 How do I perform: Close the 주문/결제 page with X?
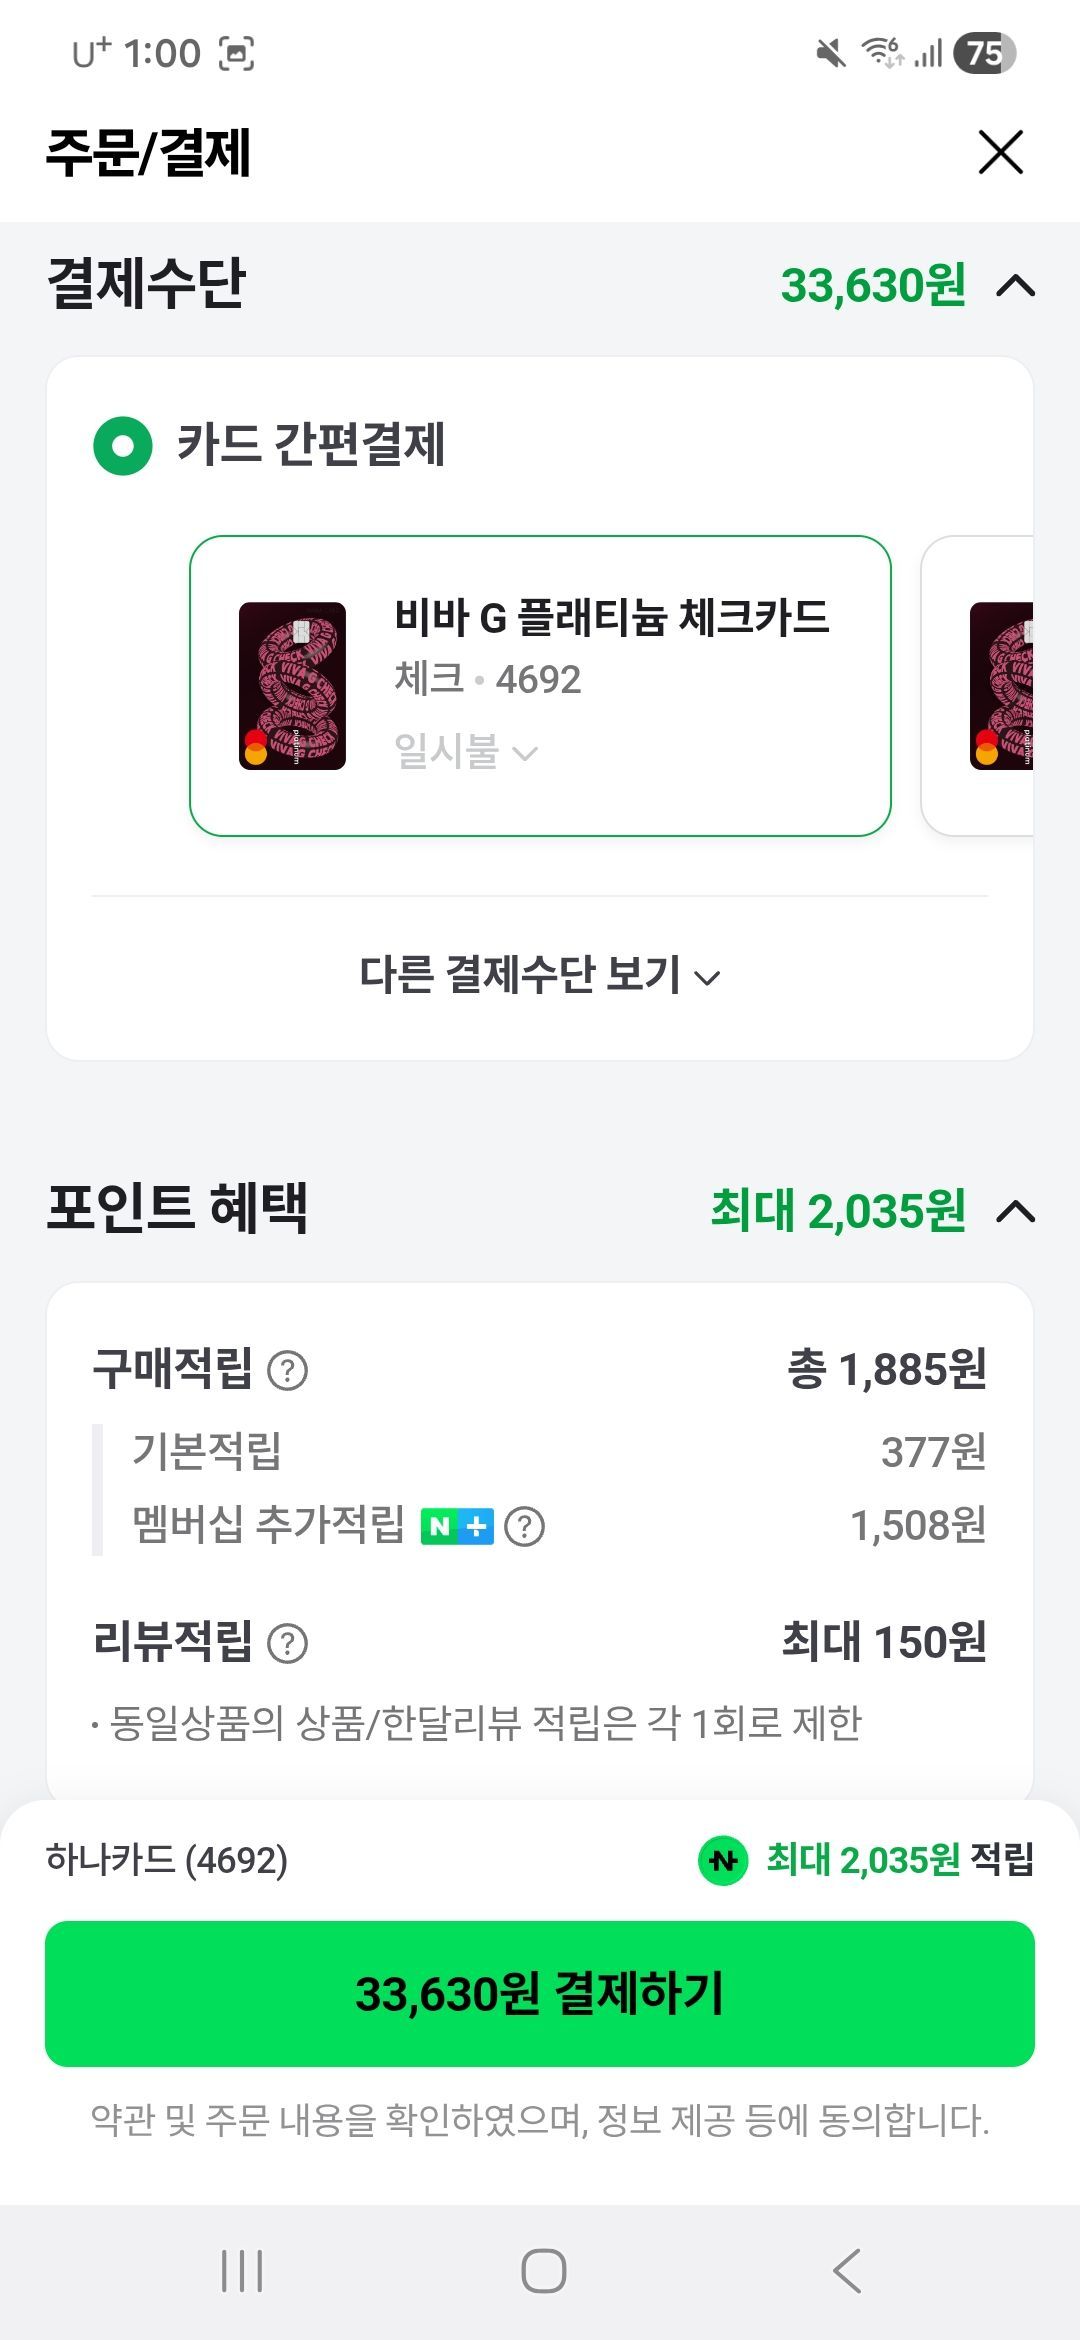point(1000,153)
